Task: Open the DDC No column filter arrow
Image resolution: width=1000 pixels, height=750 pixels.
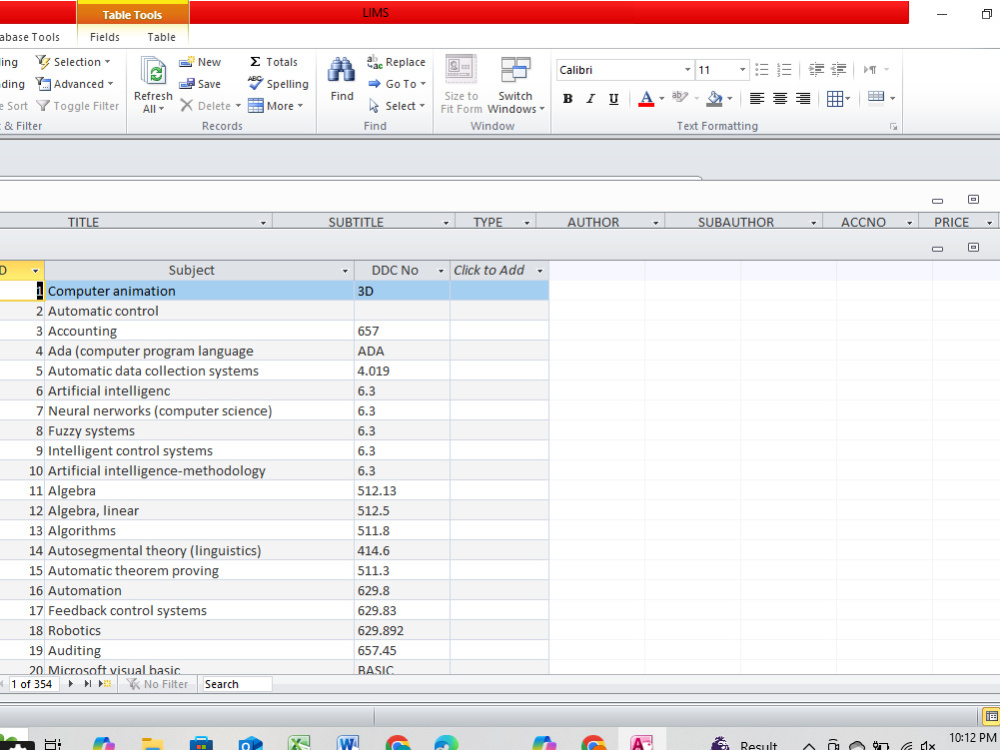Action: [441, 271]
